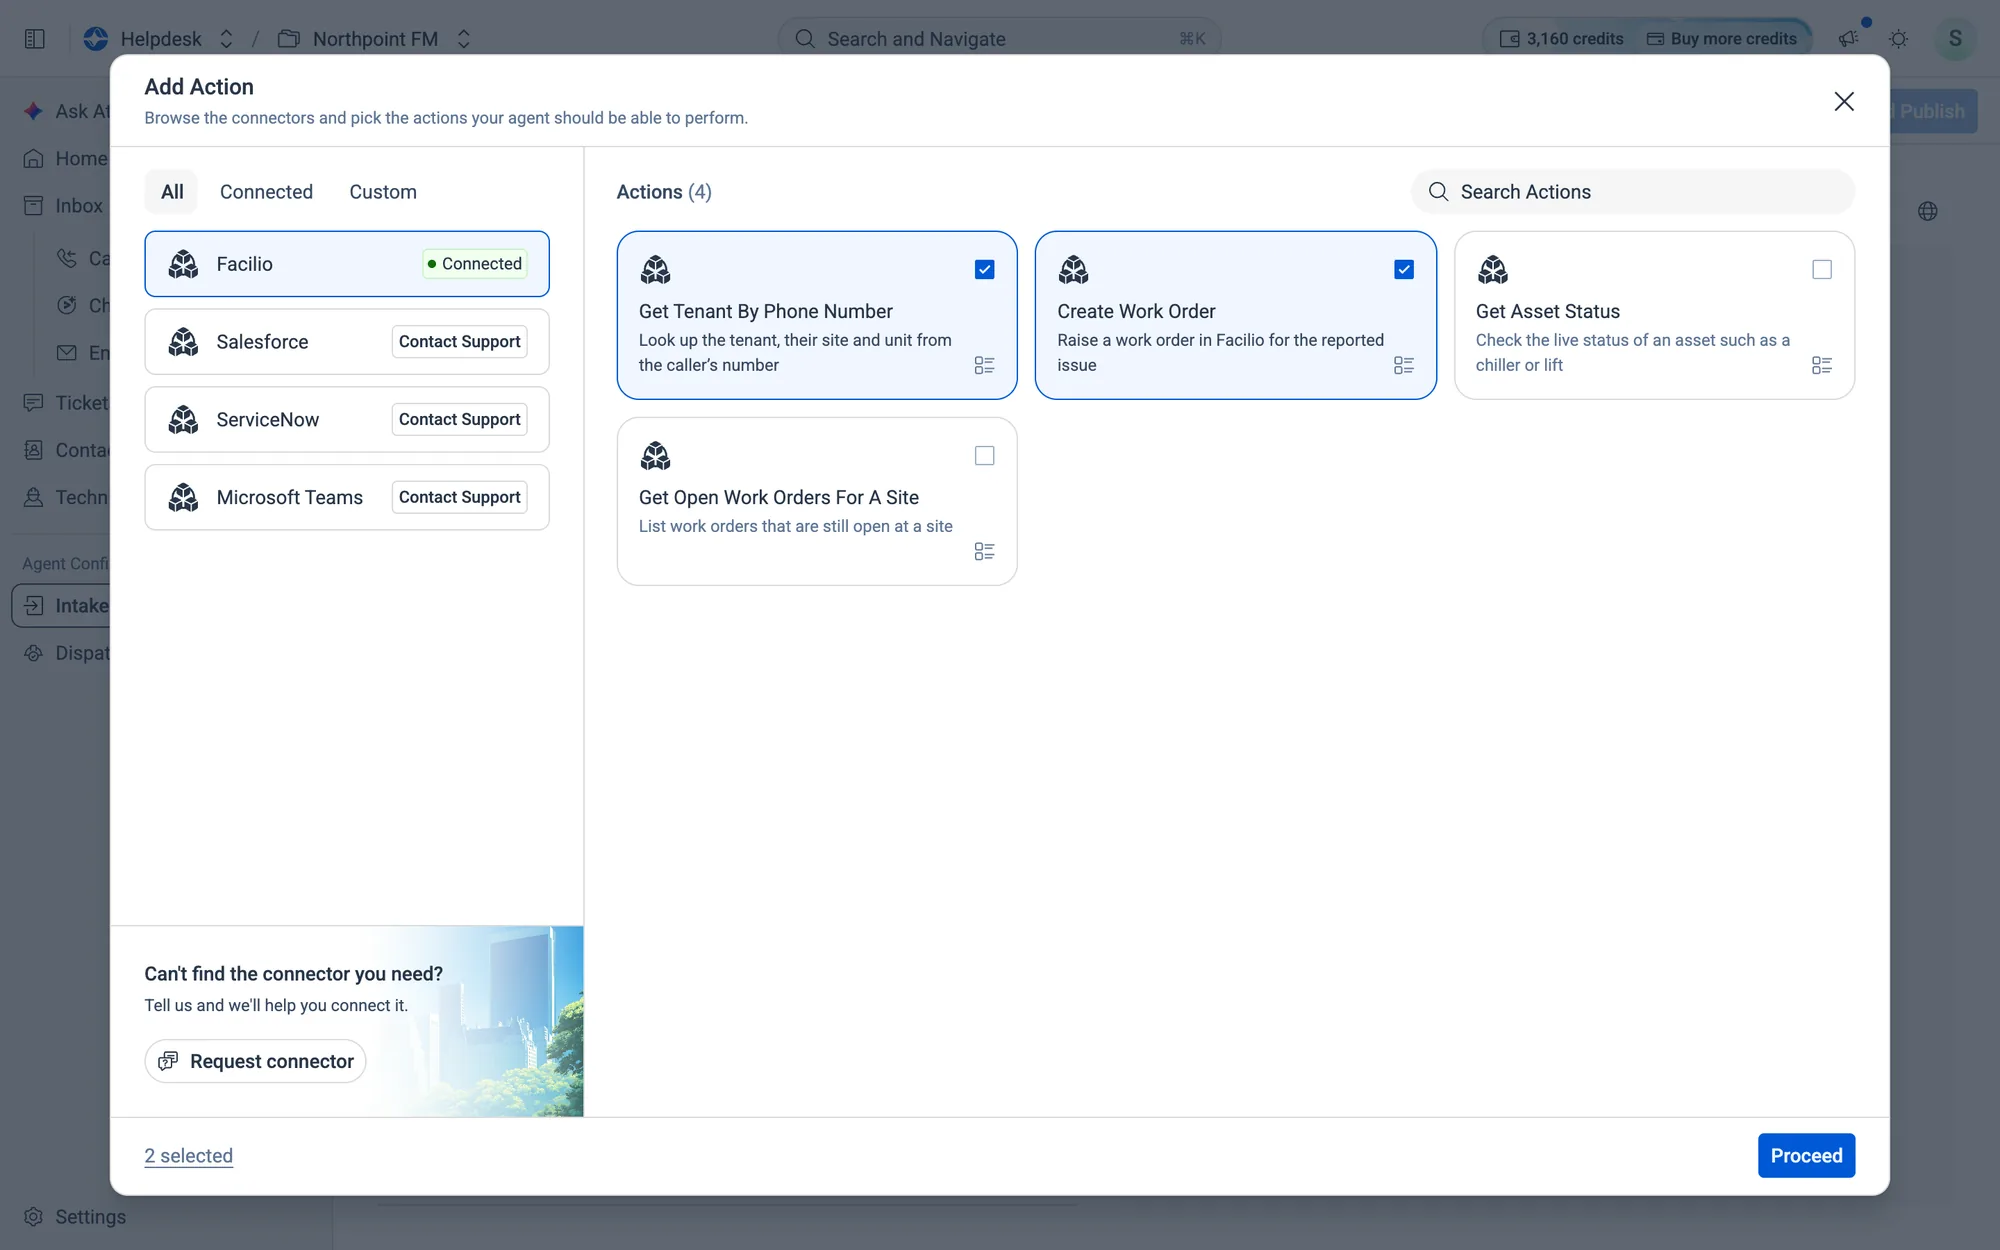Viewport: 2000px width, 1250px height.
Task: Open details icon on Get Asset Status card
Action: [x=1822, y=365]
